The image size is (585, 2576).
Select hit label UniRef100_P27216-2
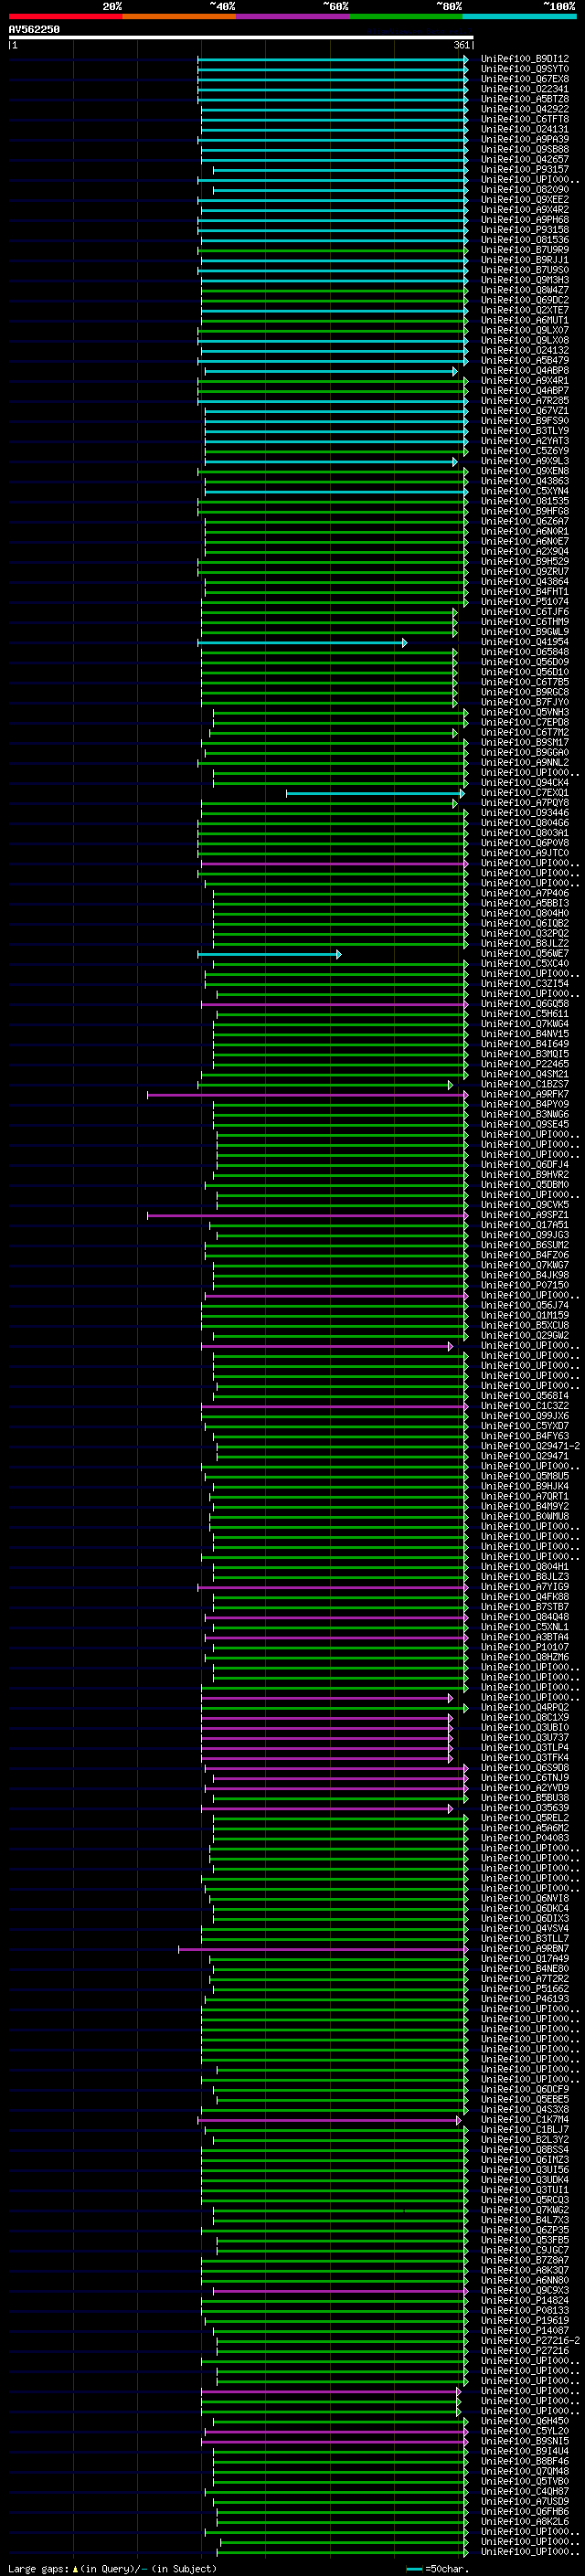pyautogui.click(x=530, y=2341)
